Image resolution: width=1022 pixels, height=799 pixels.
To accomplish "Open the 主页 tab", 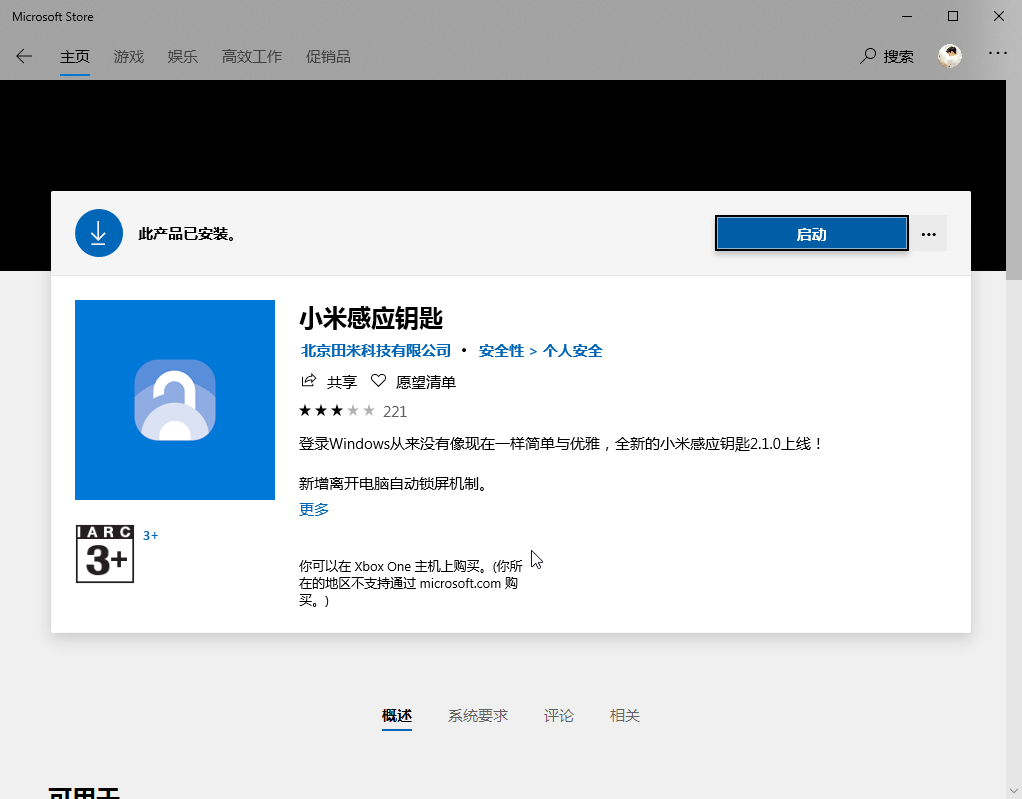I will [75, 57].
